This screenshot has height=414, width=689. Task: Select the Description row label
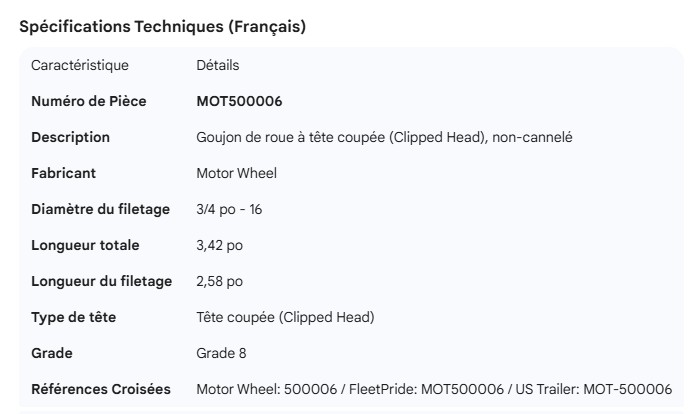(x=70, y=137)
